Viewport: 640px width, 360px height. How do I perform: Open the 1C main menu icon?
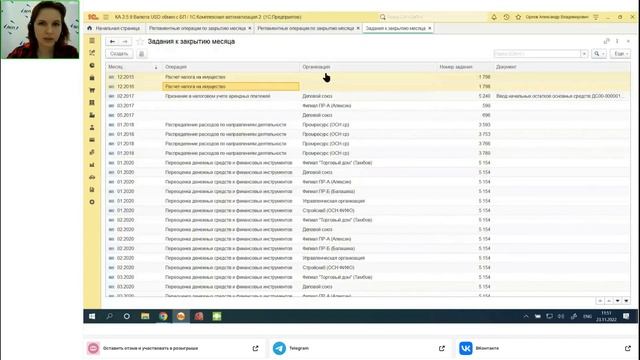coord(93,17)
